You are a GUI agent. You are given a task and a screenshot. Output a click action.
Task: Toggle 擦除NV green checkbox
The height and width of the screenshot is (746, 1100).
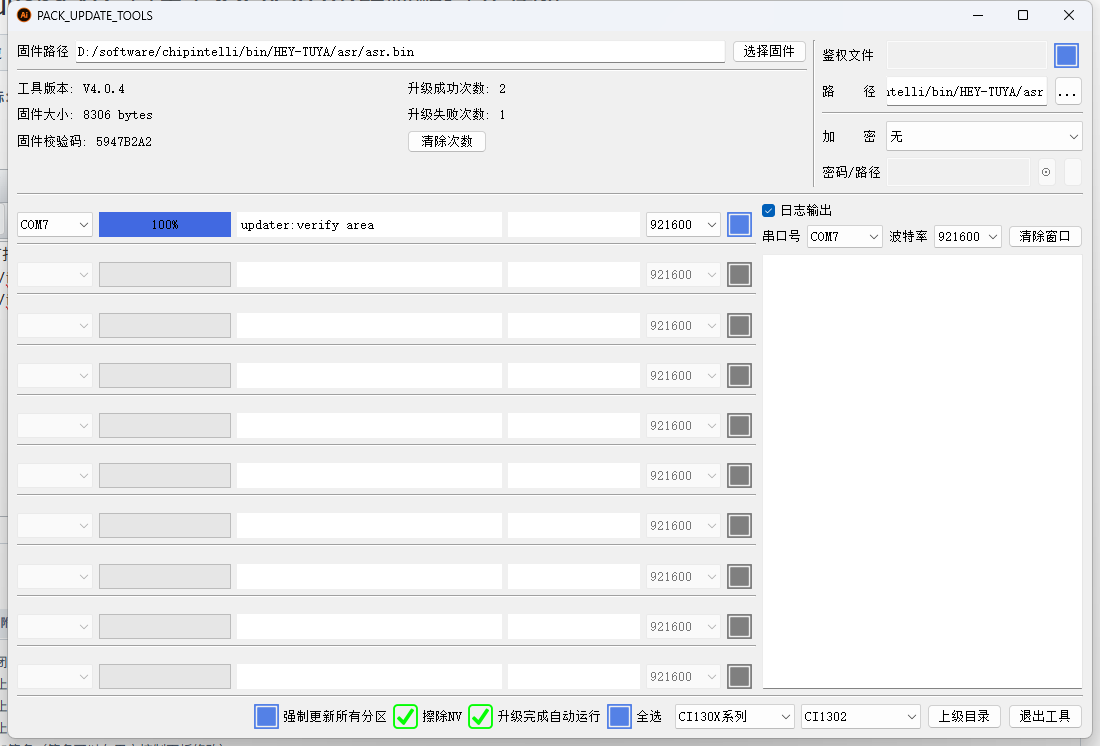(x=405, y=717)
